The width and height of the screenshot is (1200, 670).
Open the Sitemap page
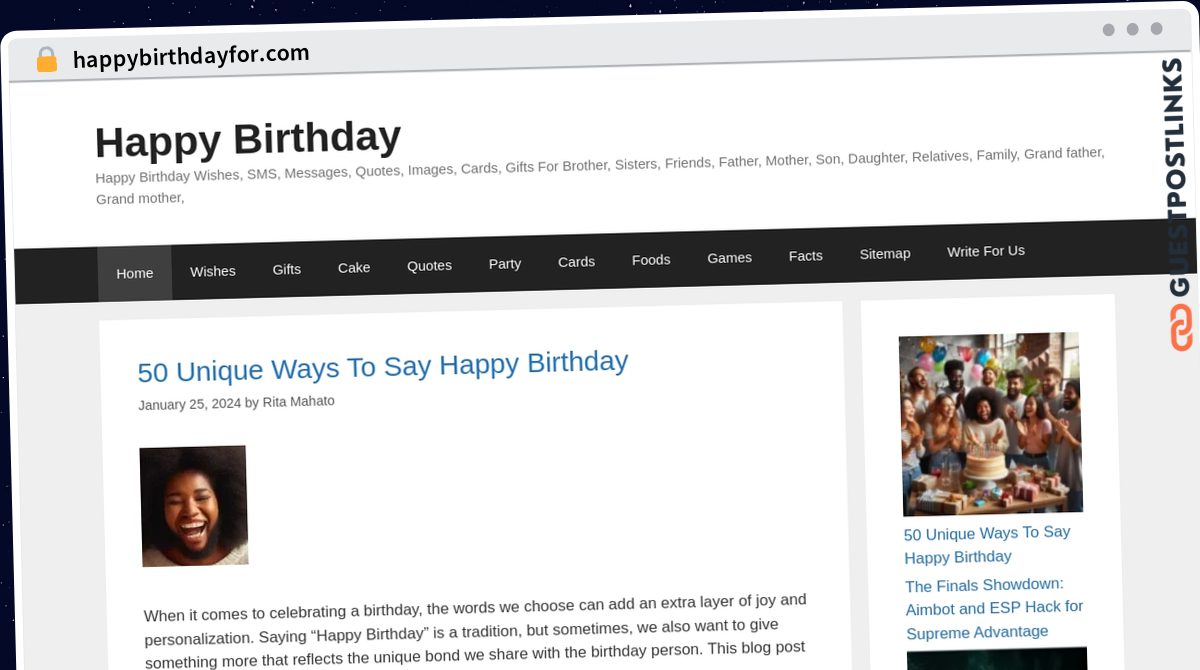pos(884,253)
